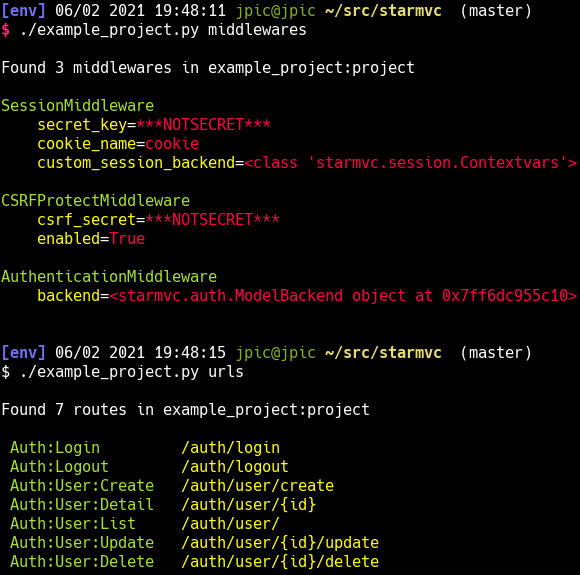Click the csrf_secret NOTSECRET value

tap(212, 220)
